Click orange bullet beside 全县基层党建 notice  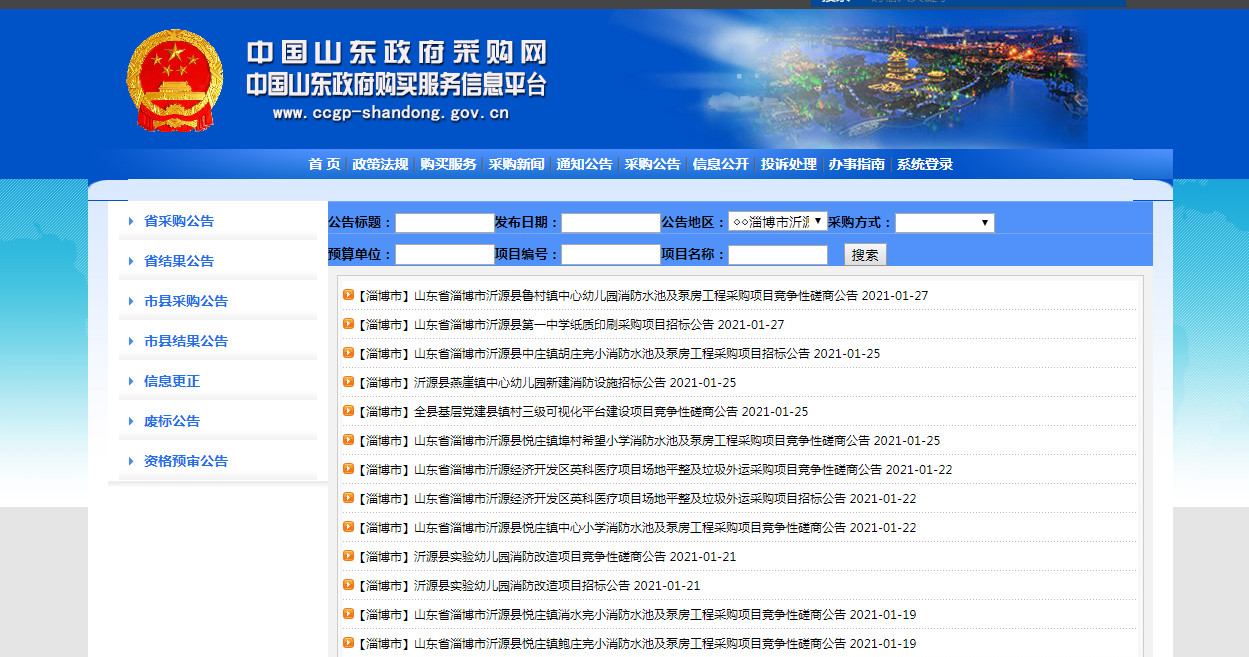pyautogui.click(x=348, y=411)
